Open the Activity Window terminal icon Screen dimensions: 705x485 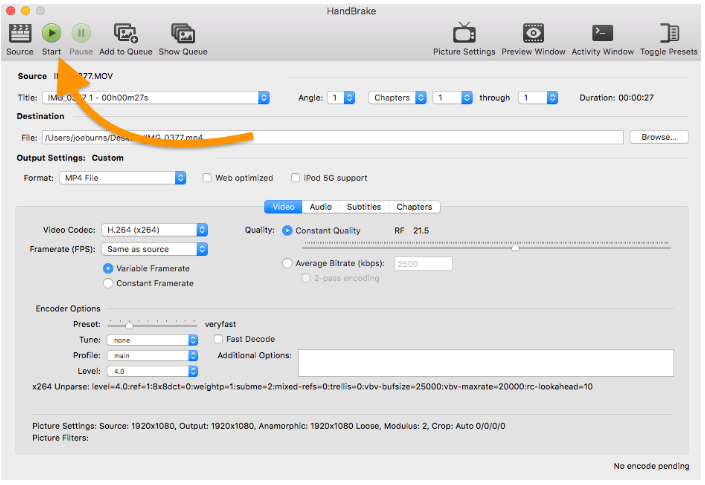point(602,33)
